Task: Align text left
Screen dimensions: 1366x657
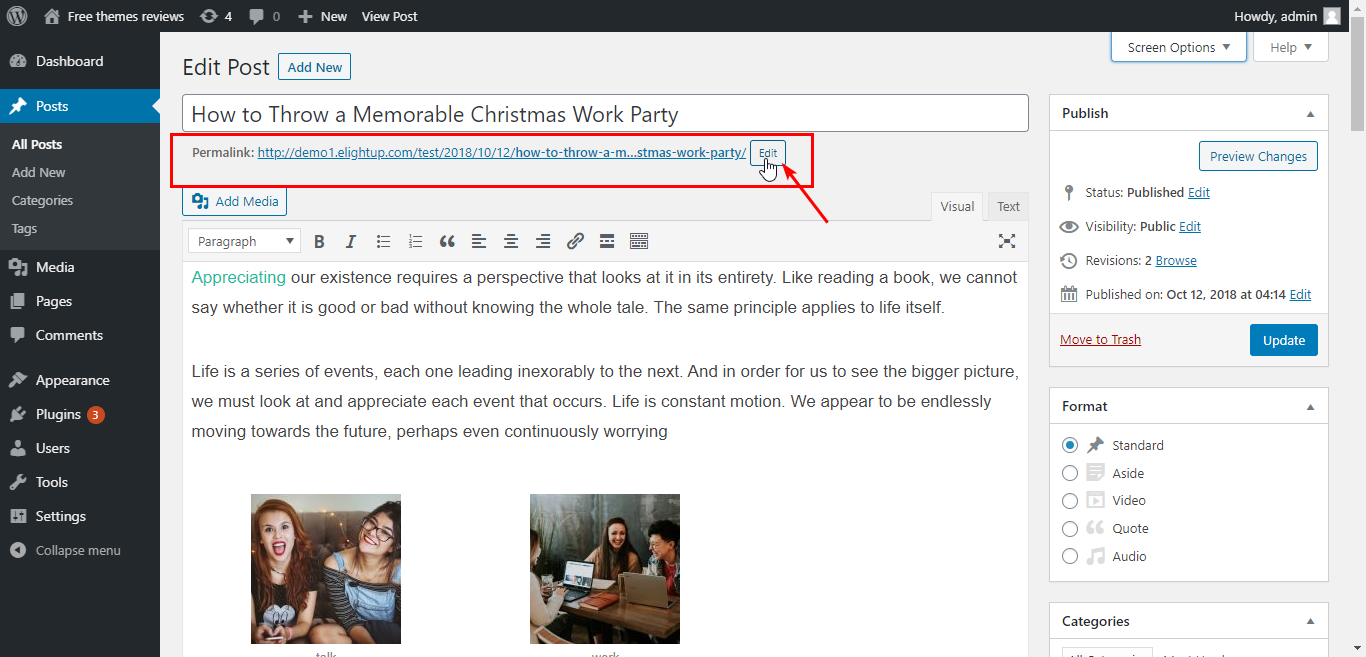Action: (479, 241)
